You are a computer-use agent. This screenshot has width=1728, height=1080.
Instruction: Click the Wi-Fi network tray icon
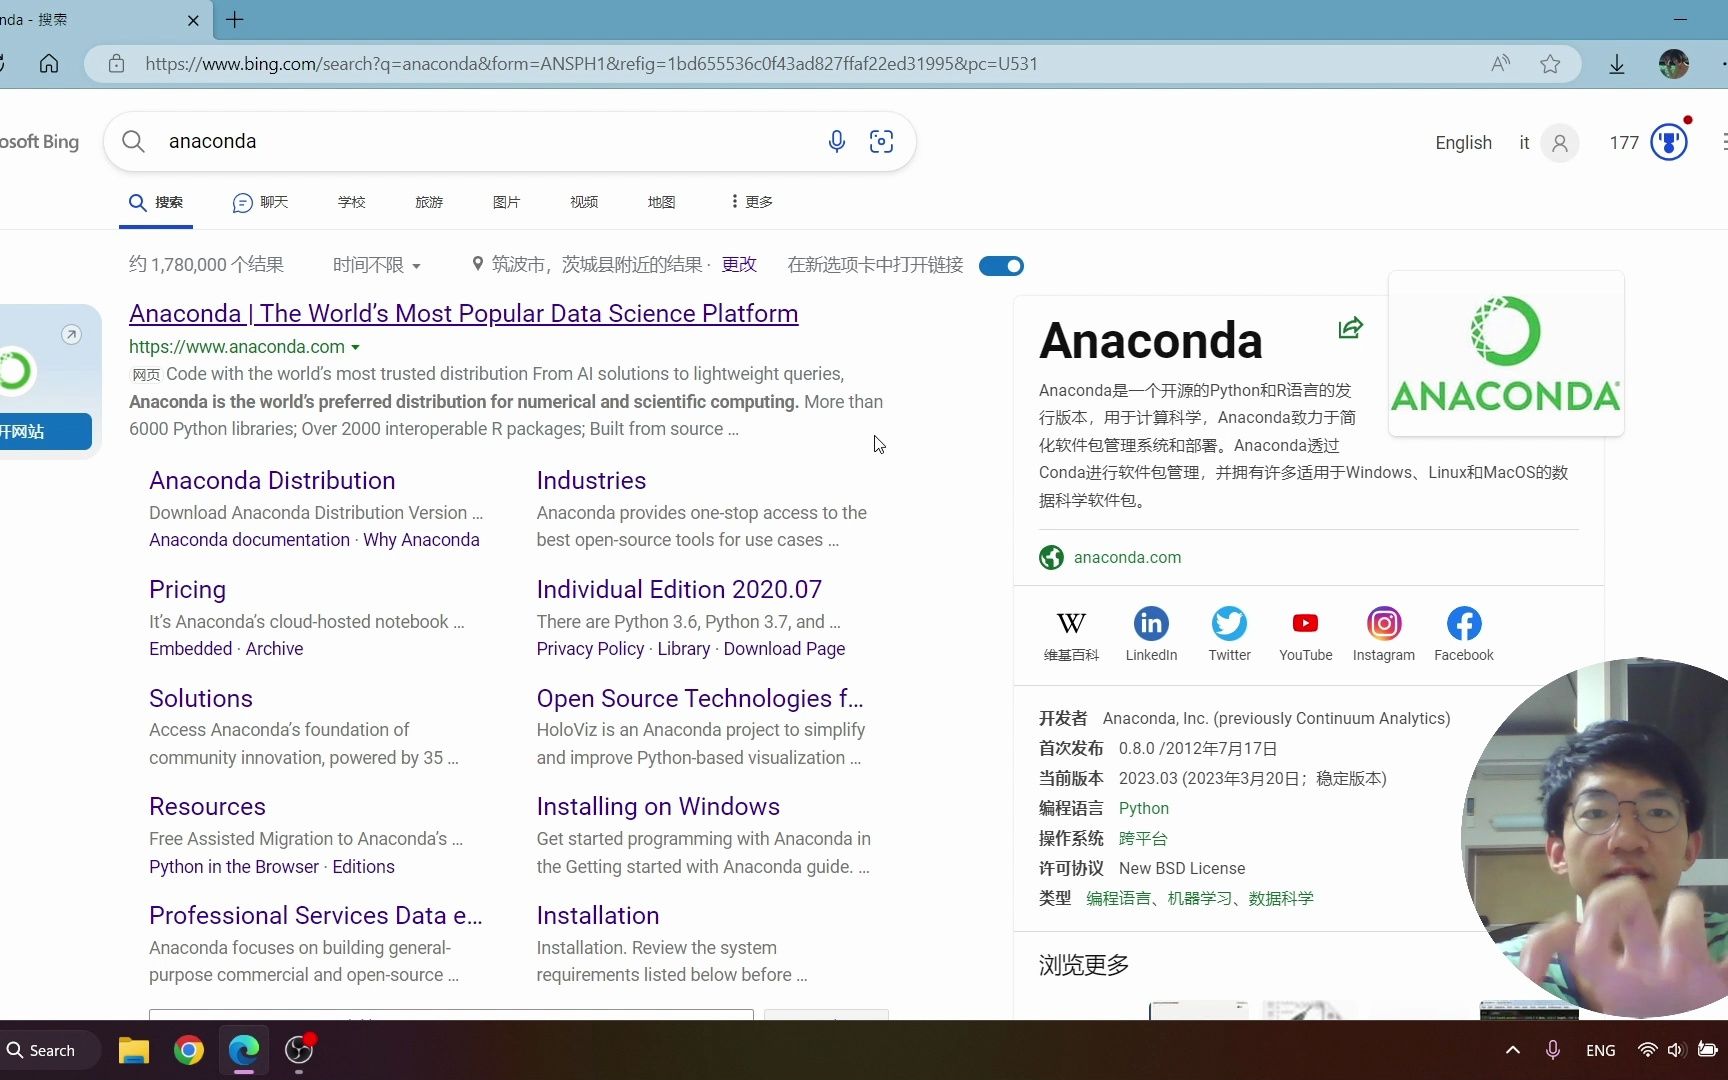coord(1647,1050)
